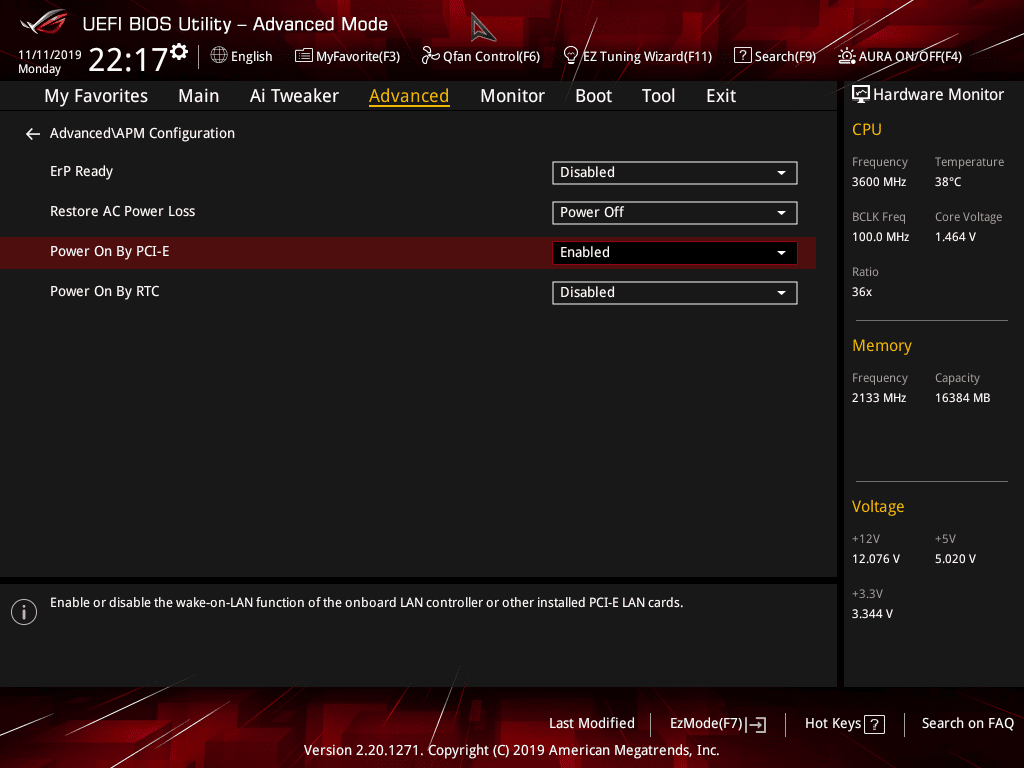
Task: Click the Core Voltage value 1.464 V
Action: coord(955,237)
